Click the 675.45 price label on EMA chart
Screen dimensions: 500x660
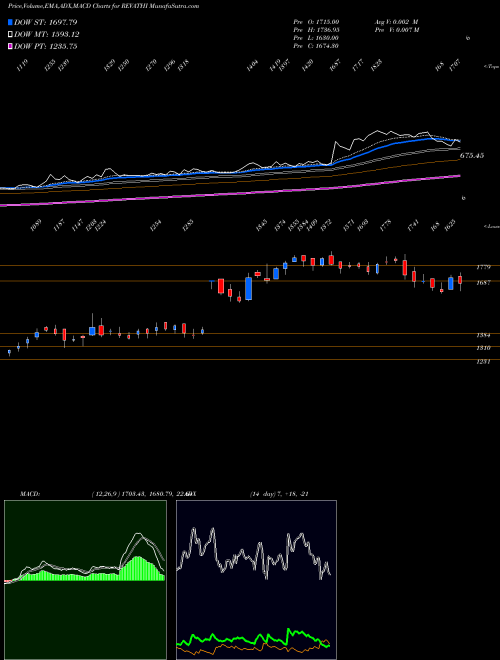tap(471, 156)
